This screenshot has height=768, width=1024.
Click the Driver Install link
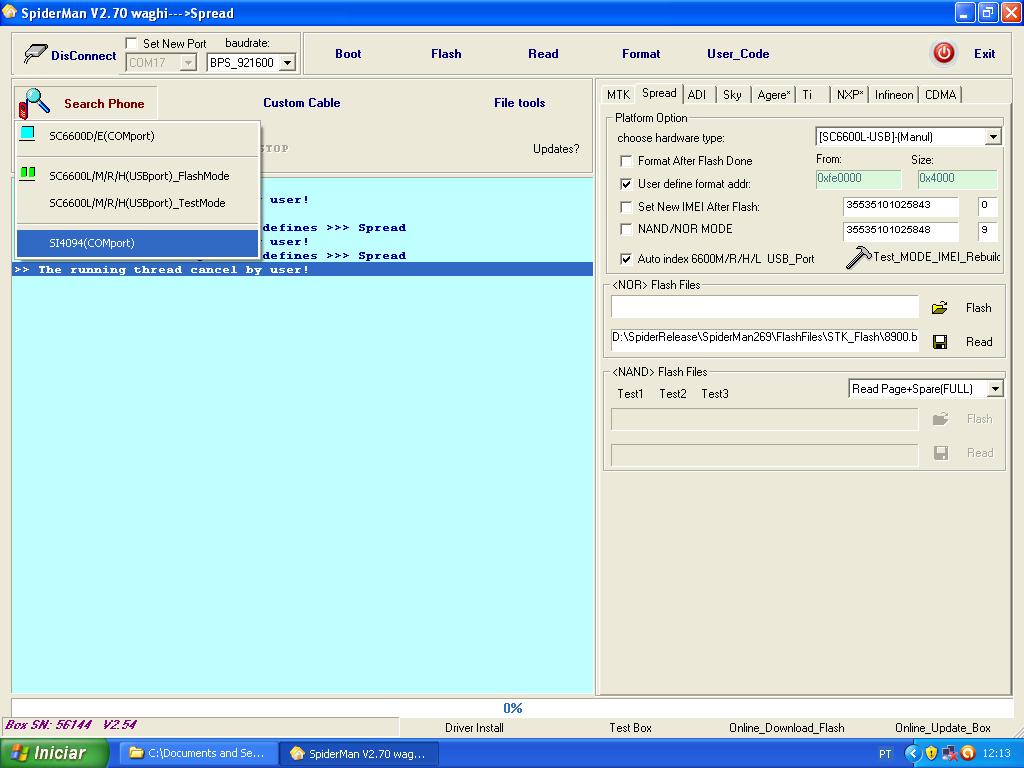(x=474, y=728)
